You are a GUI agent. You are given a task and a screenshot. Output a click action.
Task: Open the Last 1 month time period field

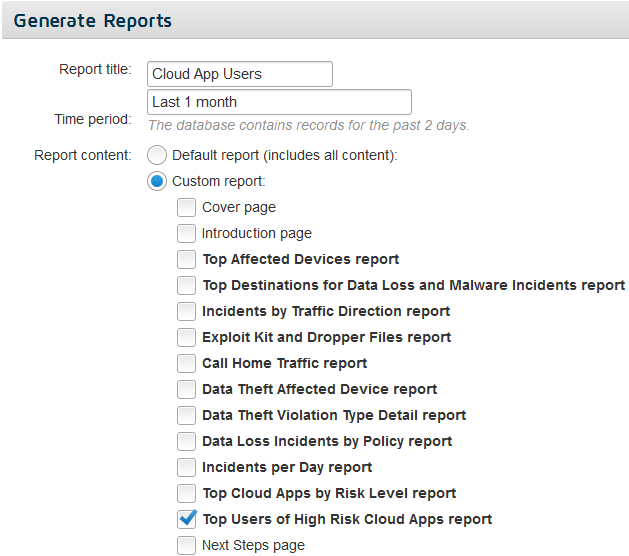279,102
